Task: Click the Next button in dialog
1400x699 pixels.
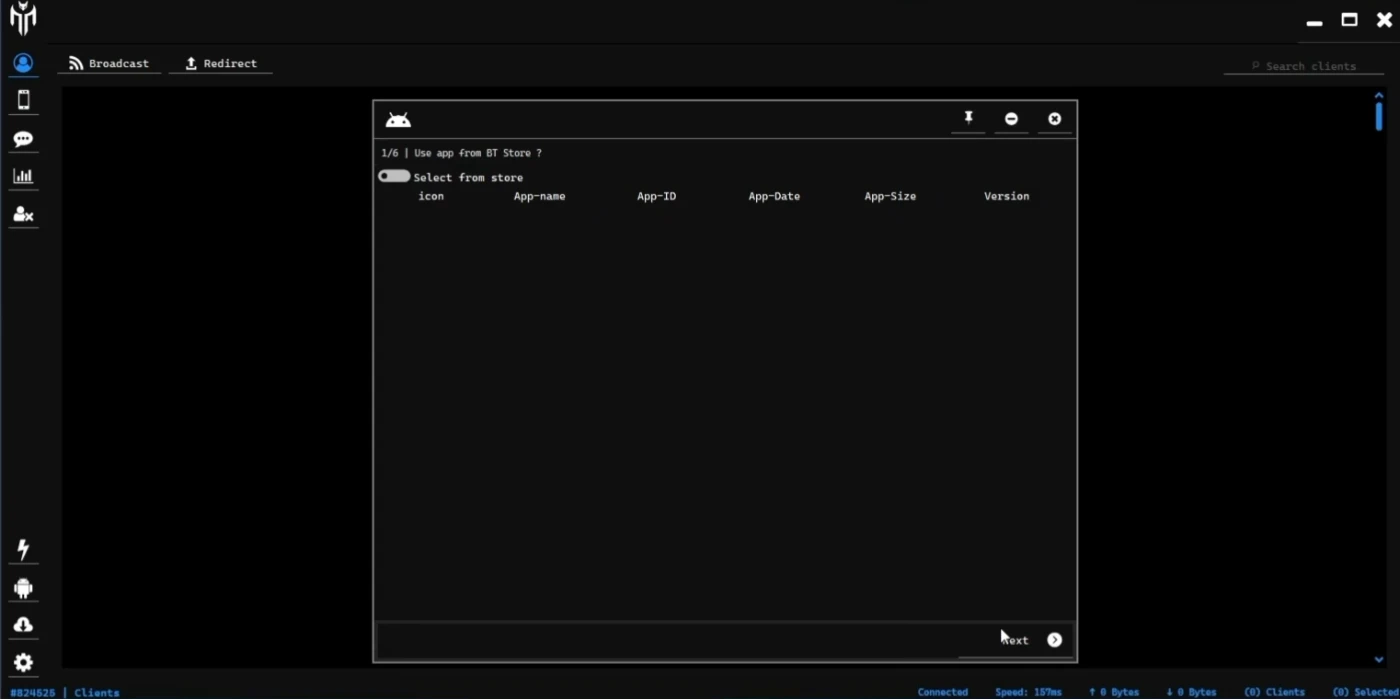Action: 1030,640
